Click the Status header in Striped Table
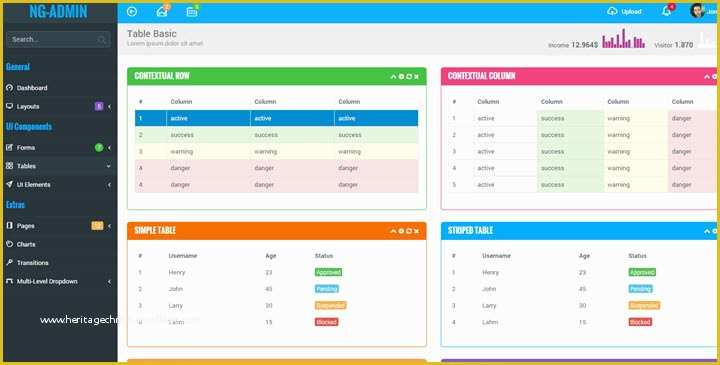This screenshot has height=365, width=720. (637, 256)
